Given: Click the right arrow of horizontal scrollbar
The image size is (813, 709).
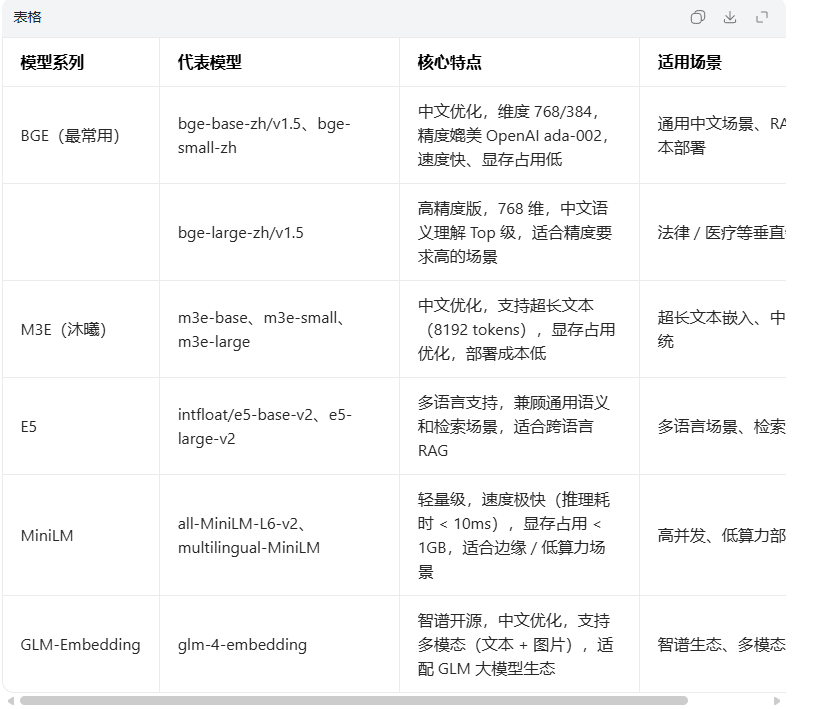Looking at the screenshot, I should (776, 701).
